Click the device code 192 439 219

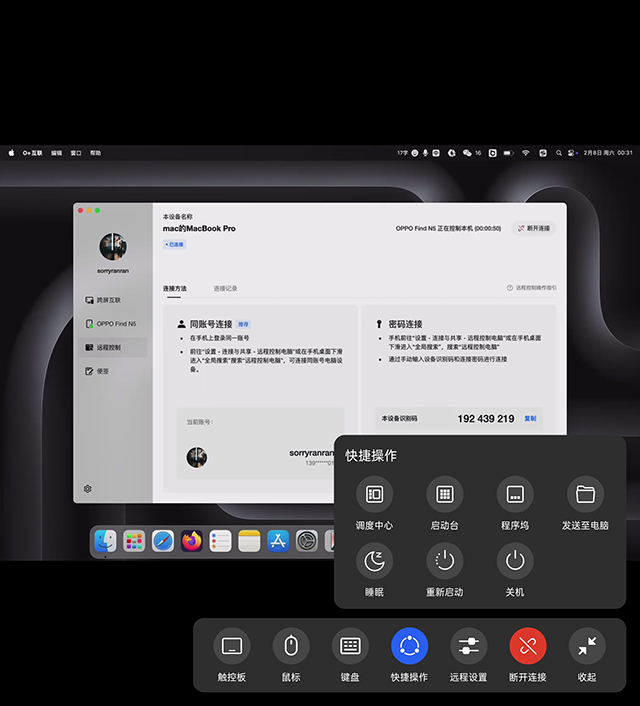click(x=486, y=419)
